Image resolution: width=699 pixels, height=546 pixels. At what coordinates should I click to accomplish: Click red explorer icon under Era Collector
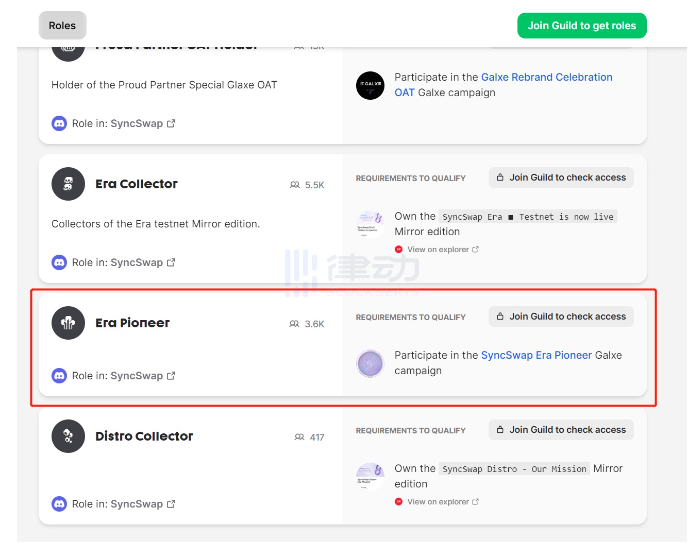tap(399, 250)
